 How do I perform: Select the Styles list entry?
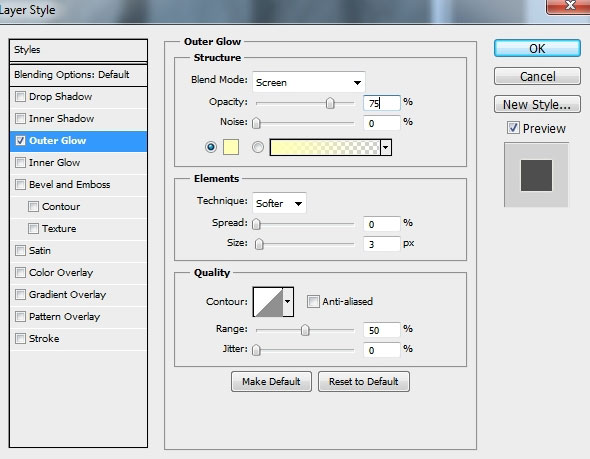click(78, 50)
